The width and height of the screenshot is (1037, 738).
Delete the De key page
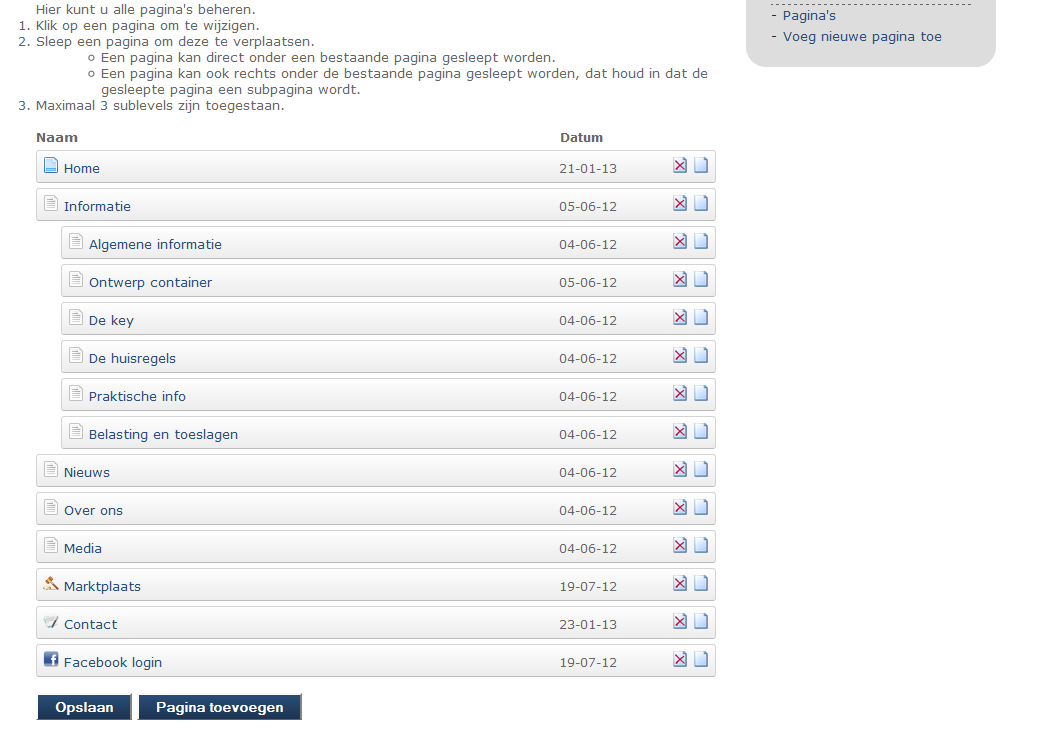tap(680, 318)
